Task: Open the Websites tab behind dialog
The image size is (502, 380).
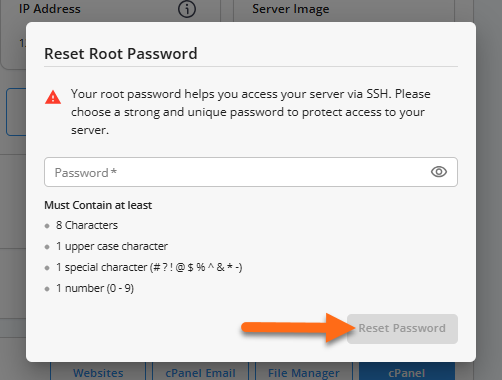Action: point(98,372)
